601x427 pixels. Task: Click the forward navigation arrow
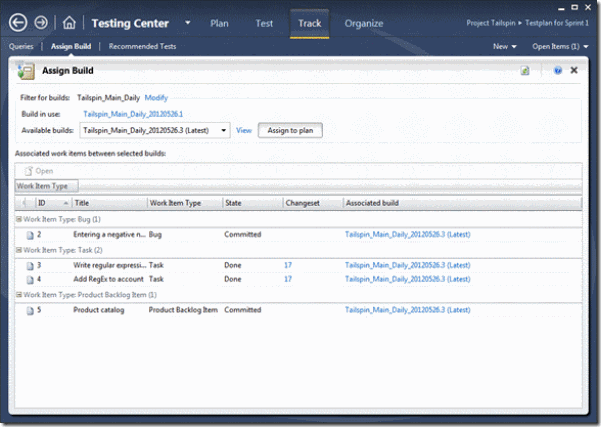click(x=41, y=22)
